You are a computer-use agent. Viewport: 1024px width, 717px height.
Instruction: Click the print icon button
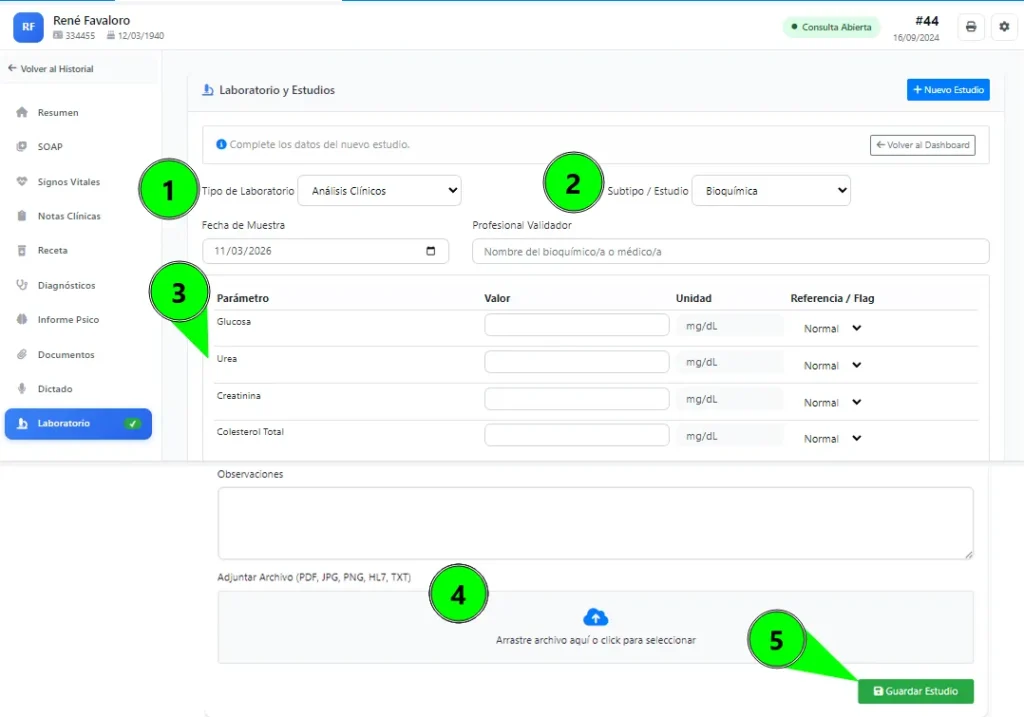click(970, 27)
